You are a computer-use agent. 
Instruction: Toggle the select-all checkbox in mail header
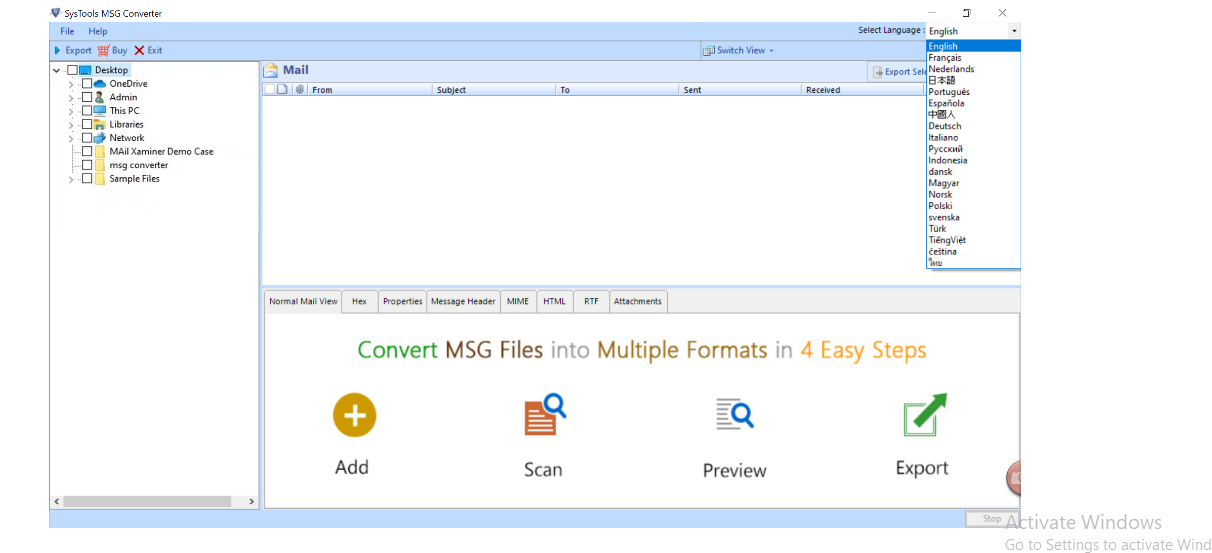tap(269, 90)
